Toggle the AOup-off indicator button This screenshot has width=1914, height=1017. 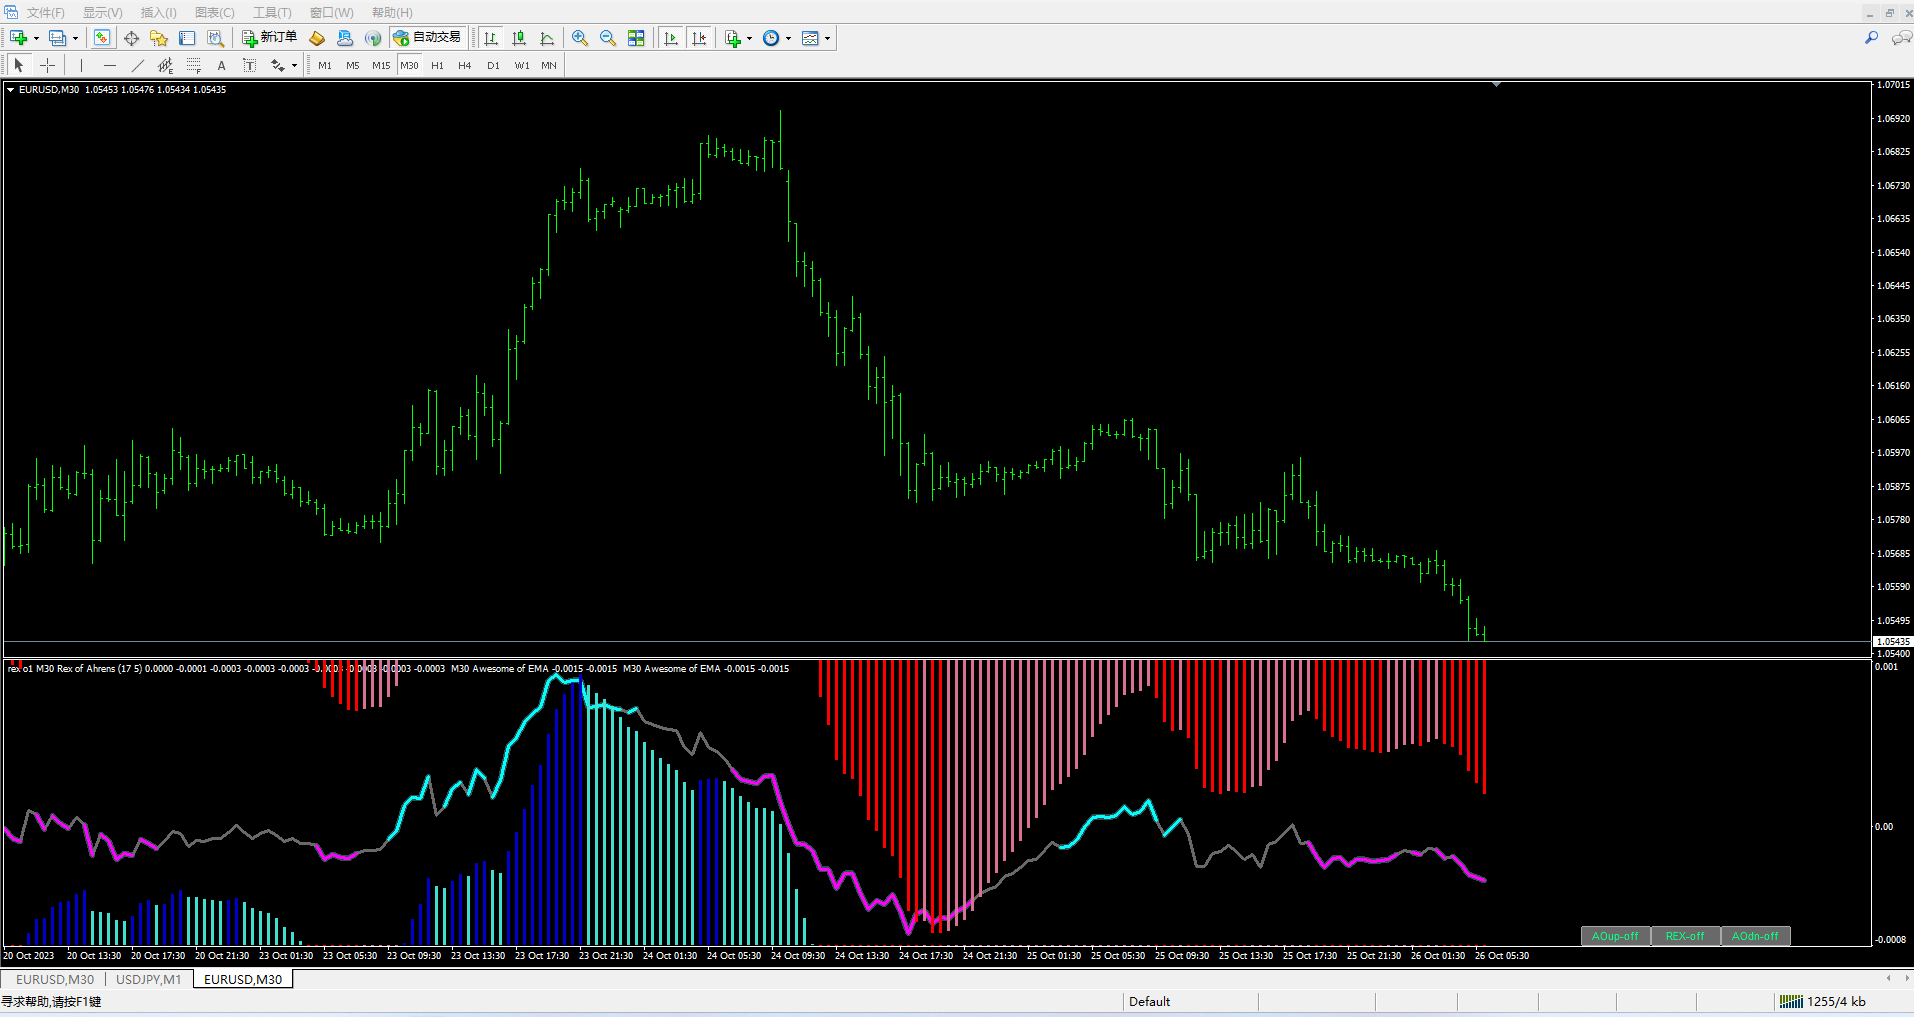[1615, 936]
